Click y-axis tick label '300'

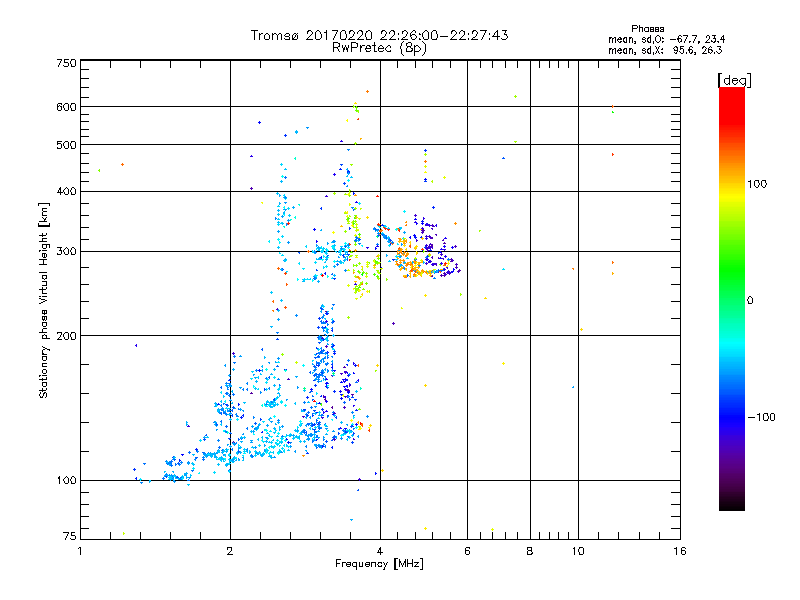(66, 252)
